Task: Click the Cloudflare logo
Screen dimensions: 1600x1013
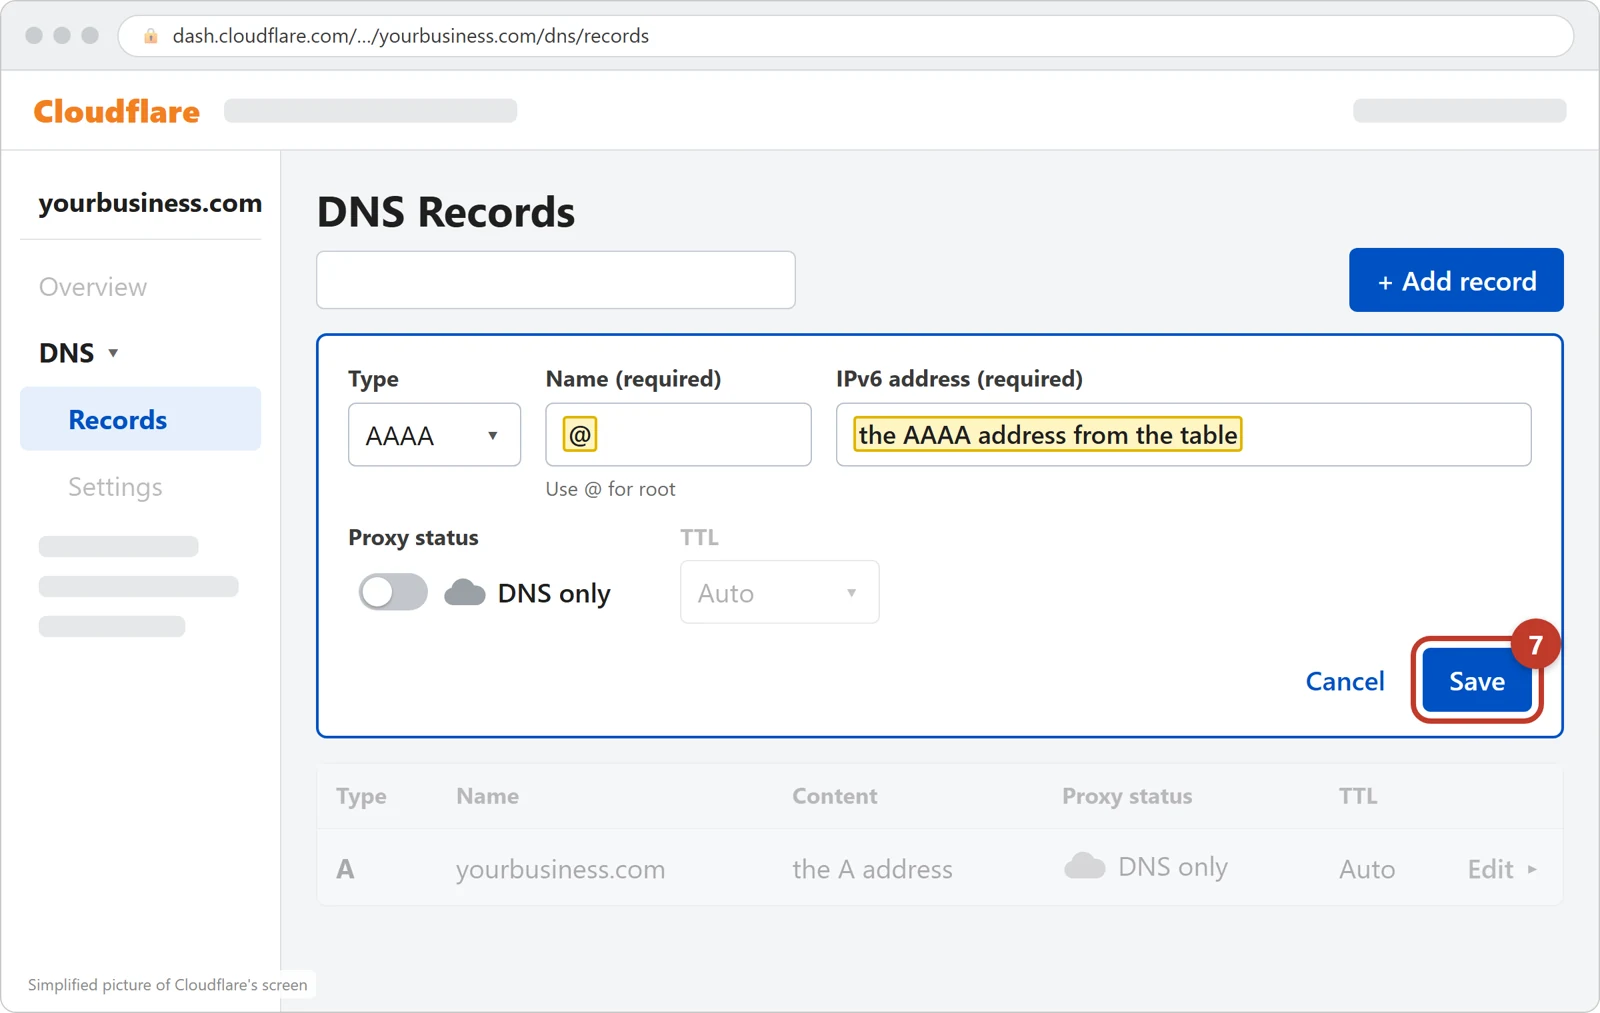Action: click(x=116, y=111)
